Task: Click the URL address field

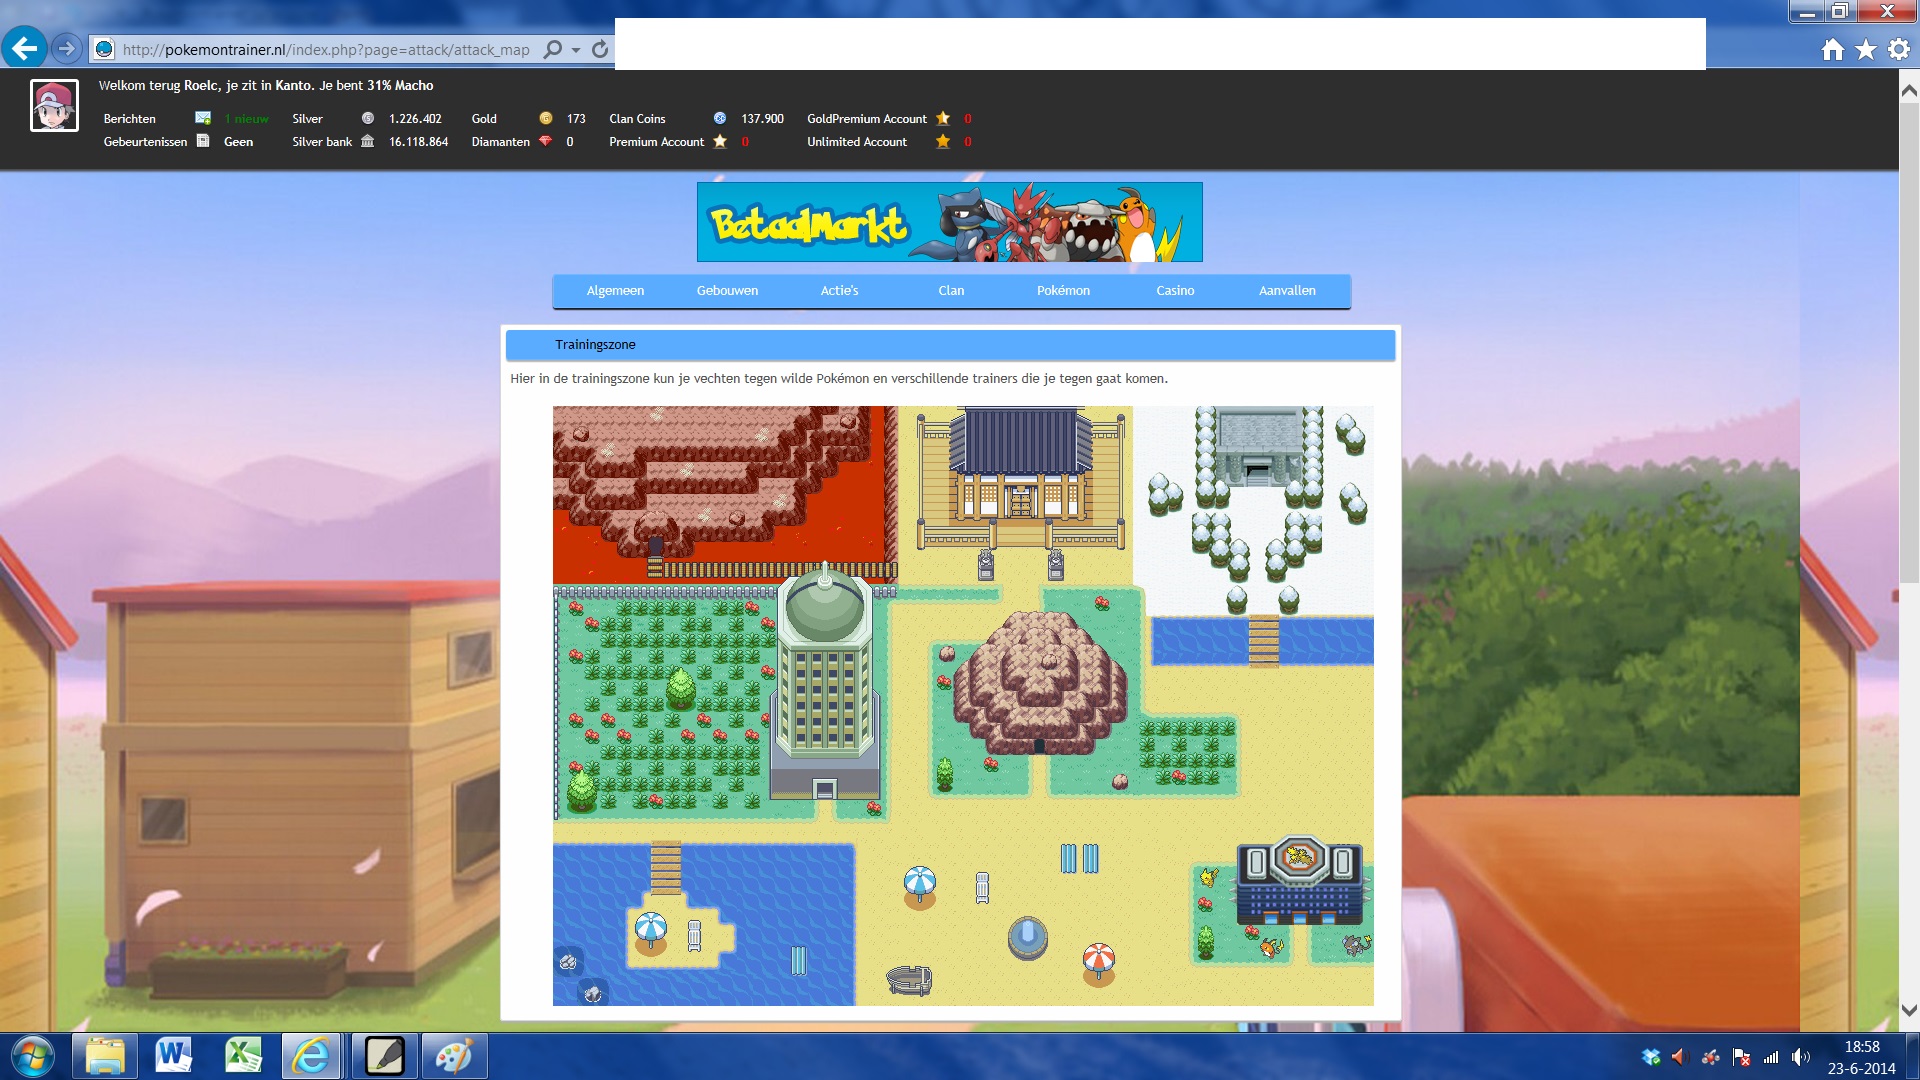Action: click(326, 50)
